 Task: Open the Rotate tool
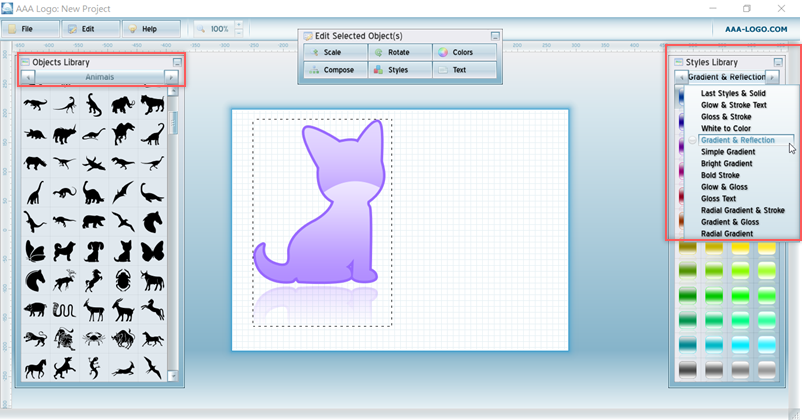coord(400,52)
